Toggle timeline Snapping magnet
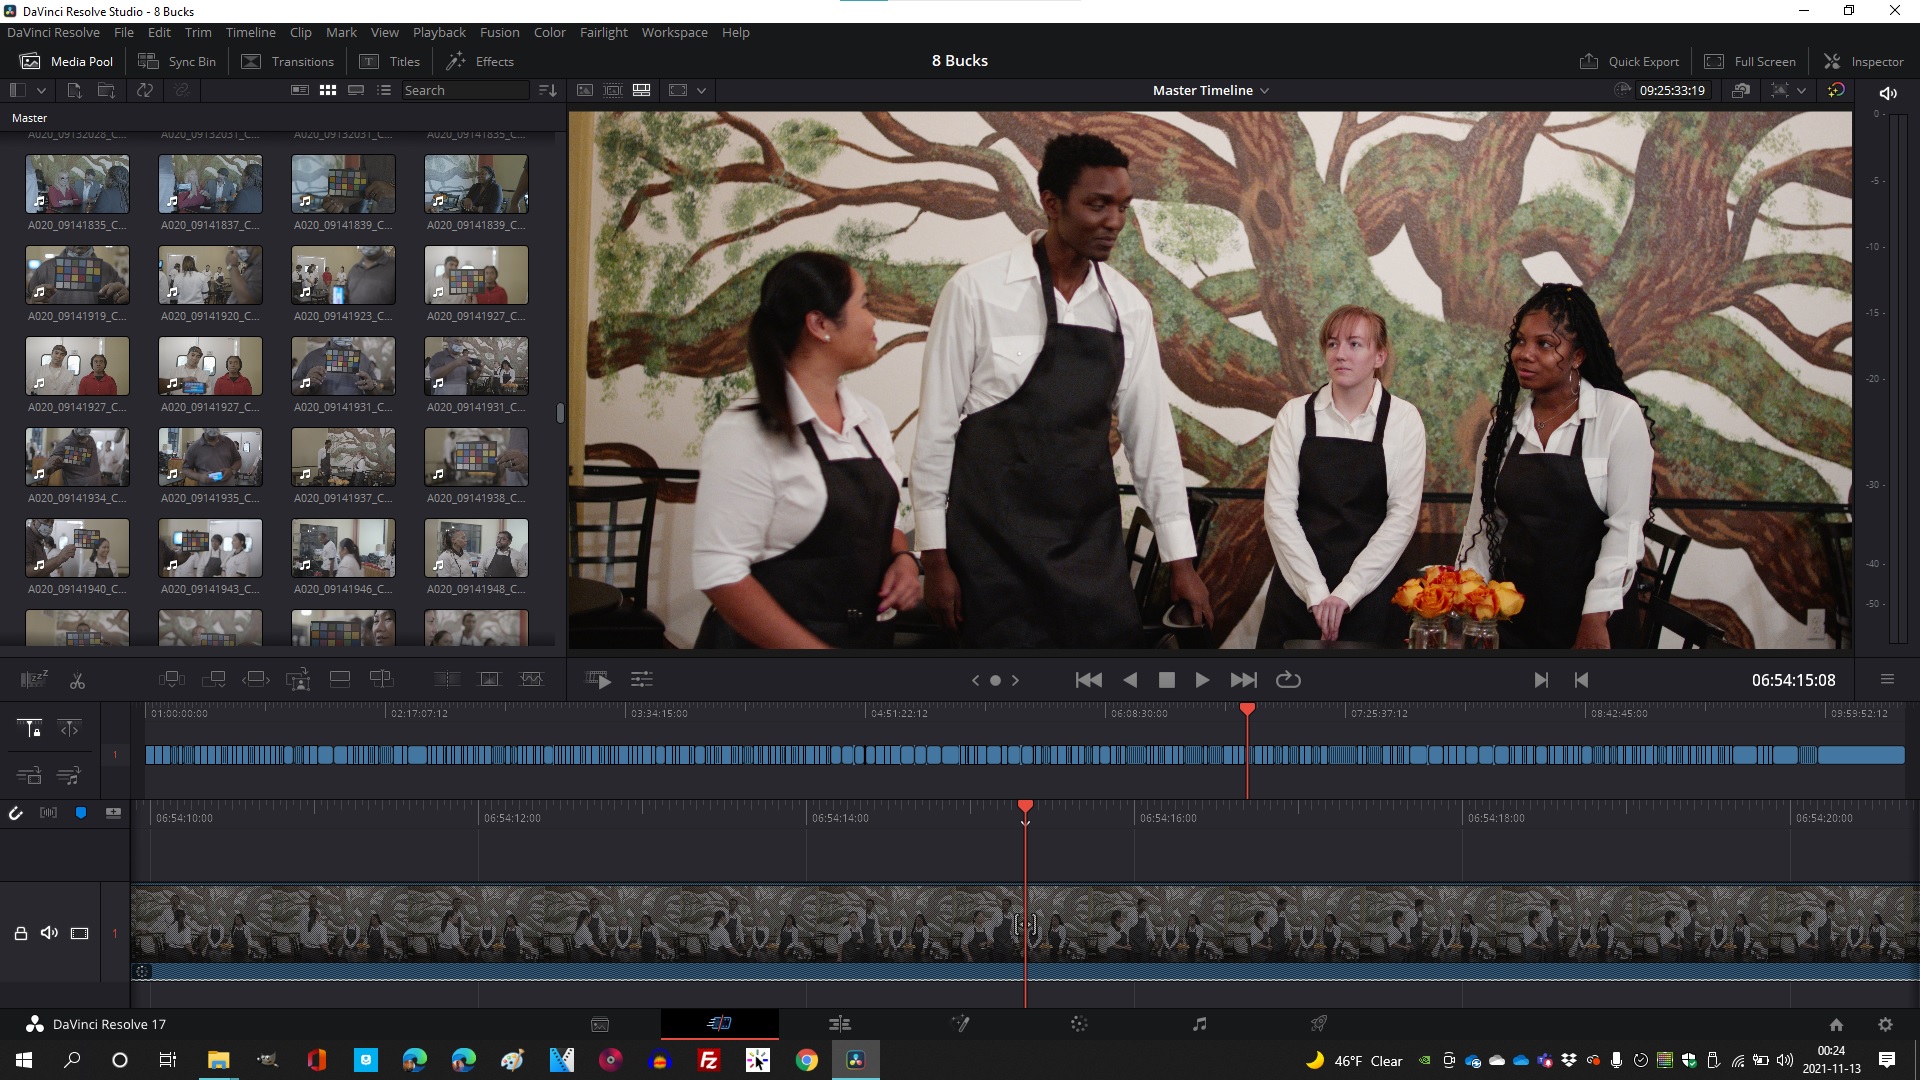1920x1080 pixels. [x=16, y=813]
